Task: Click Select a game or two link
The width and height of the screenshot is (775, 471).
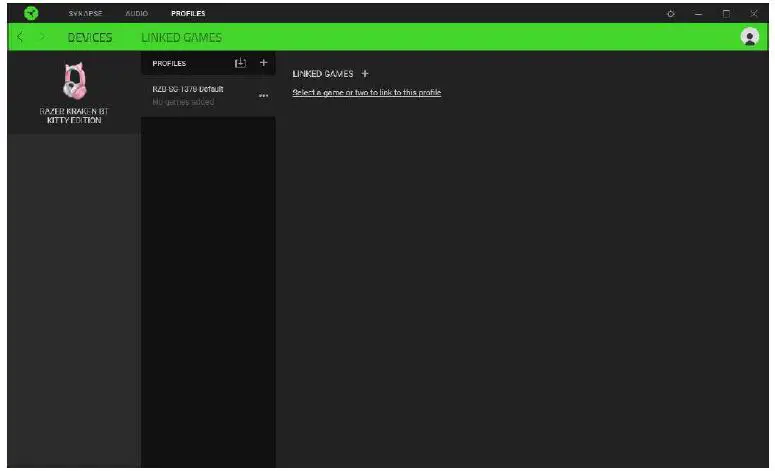Action: [x=366, y=92]
